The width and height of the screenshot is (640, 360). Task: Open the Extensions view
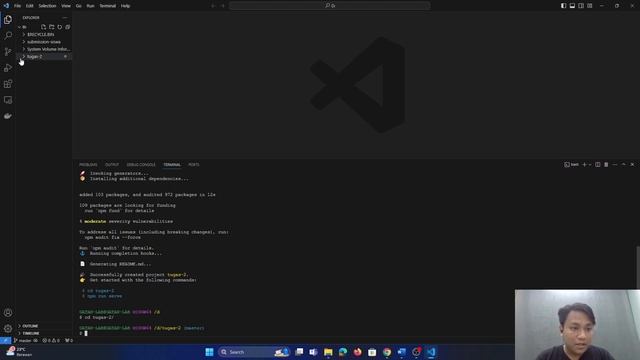click(8, 84)
